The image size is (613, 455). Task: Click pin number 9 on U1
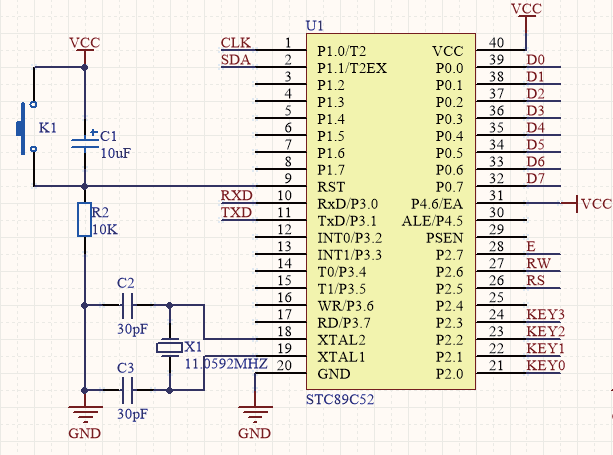(288, 179)
